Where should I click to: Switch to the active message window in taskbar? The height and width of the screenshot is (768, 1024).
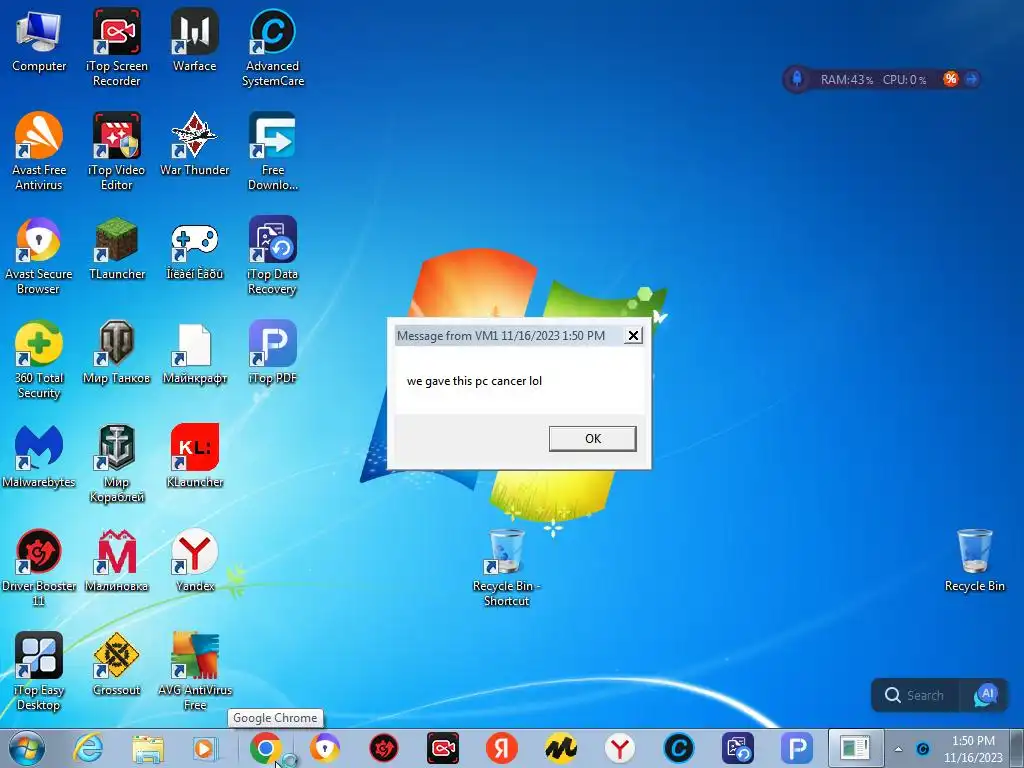[x=856, y=748]
